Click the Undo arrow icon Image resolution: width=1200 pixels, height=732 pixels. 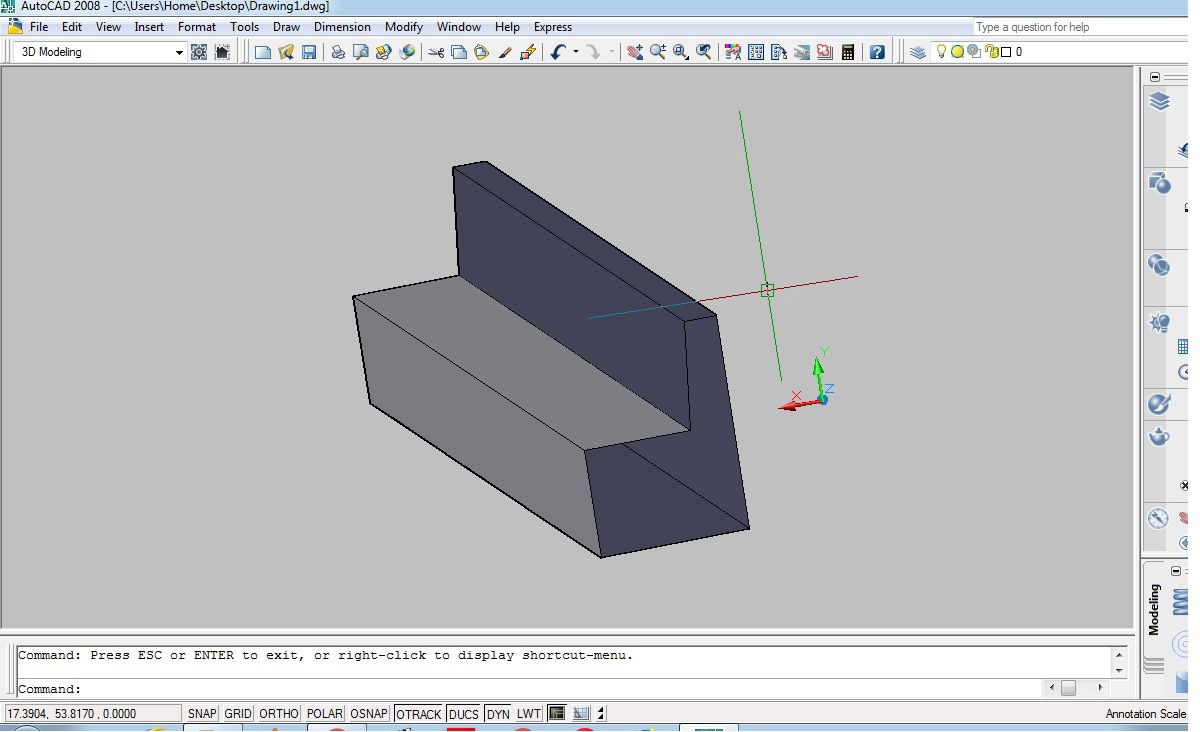click(557, 52)
